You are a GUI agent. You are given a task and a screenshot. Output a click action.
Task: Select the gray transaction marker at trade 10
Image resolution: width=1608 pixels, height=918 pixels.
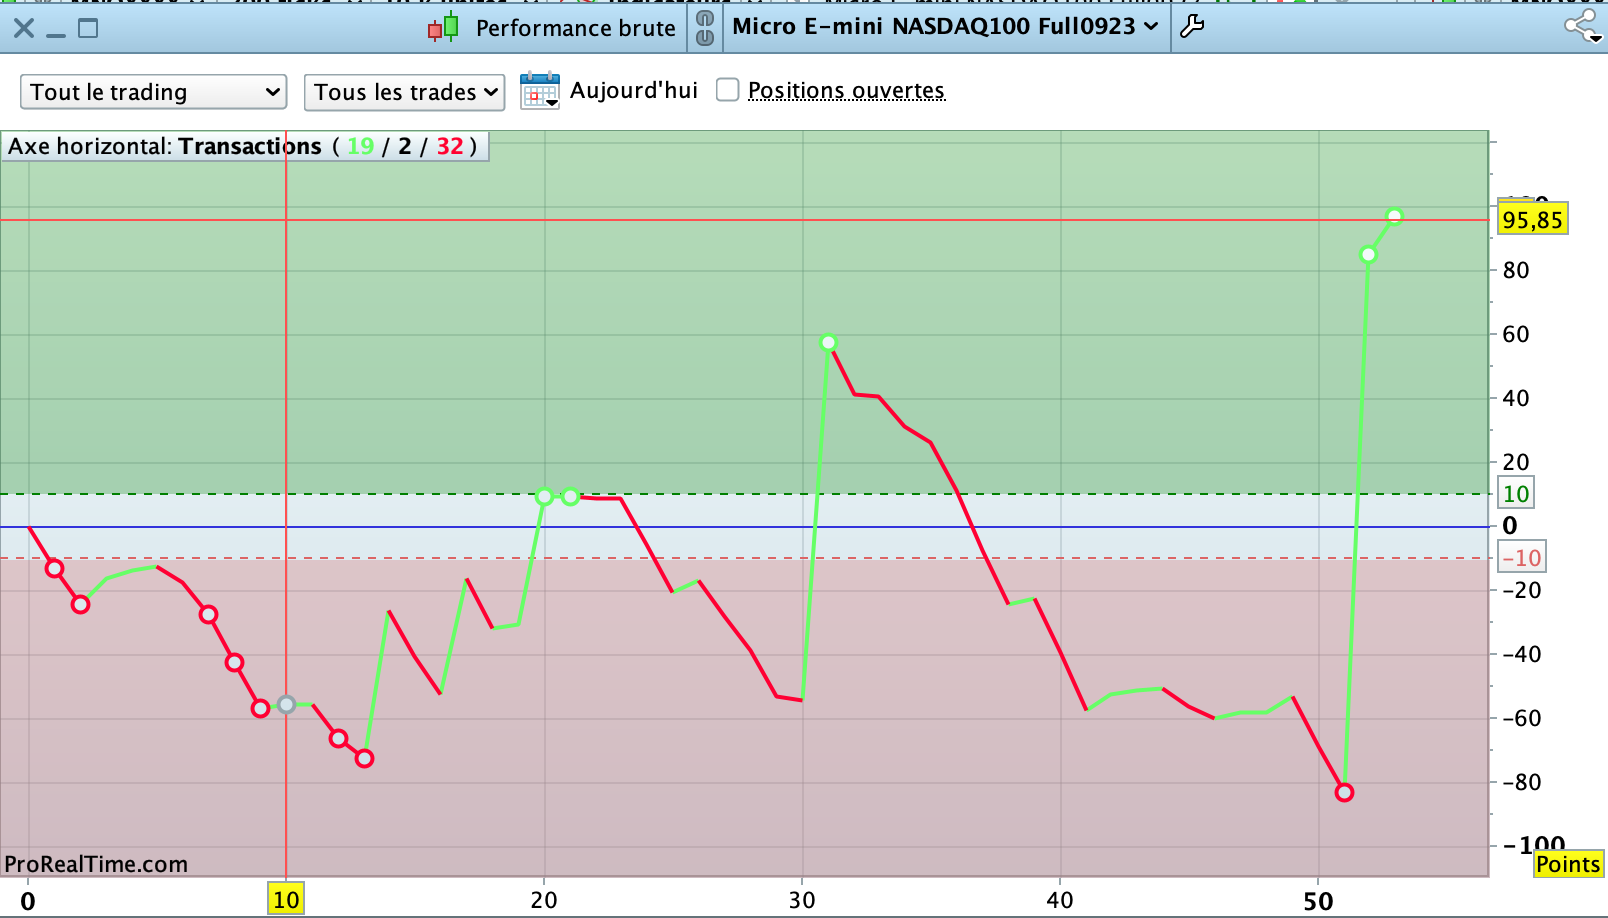(287, 705)
